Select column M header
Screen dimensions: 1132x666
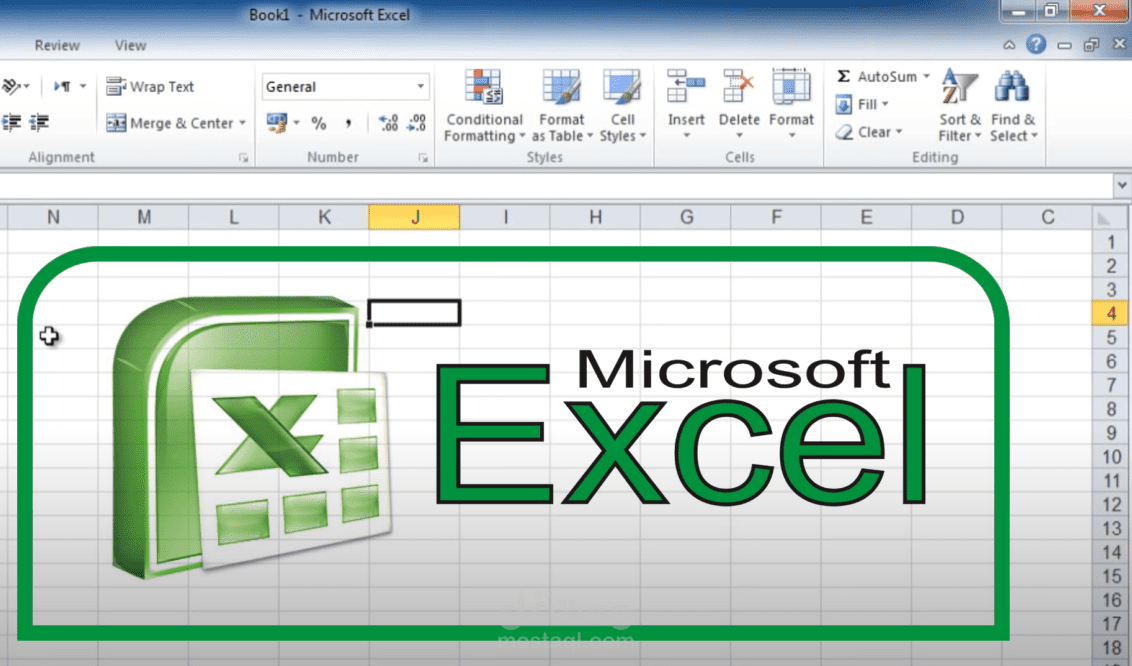(x=143, y=217)
